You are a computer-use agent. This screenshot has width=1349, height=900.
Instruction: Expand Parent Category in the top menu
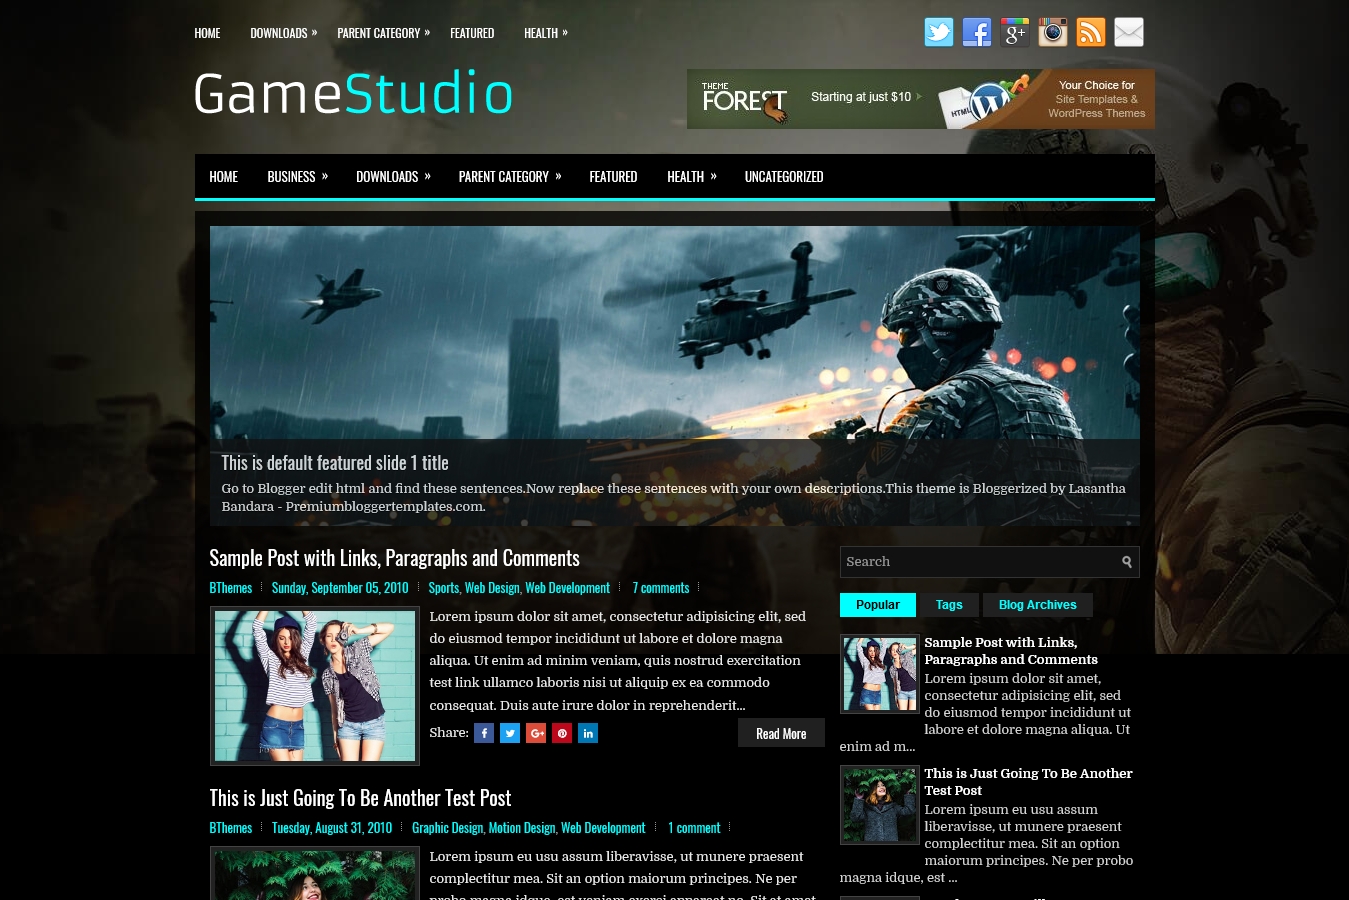(x=383, y=33)
